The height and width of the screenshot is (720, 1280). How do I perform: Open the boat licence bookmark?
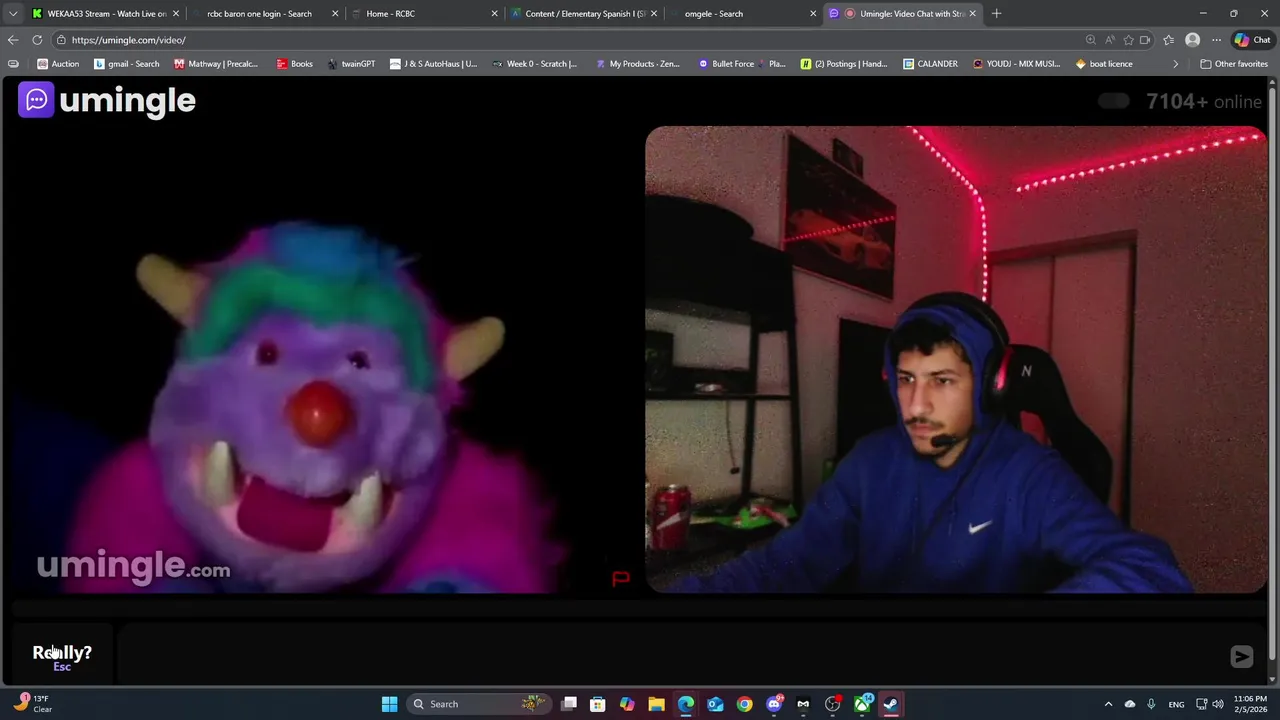click(x=1104, y=64)
